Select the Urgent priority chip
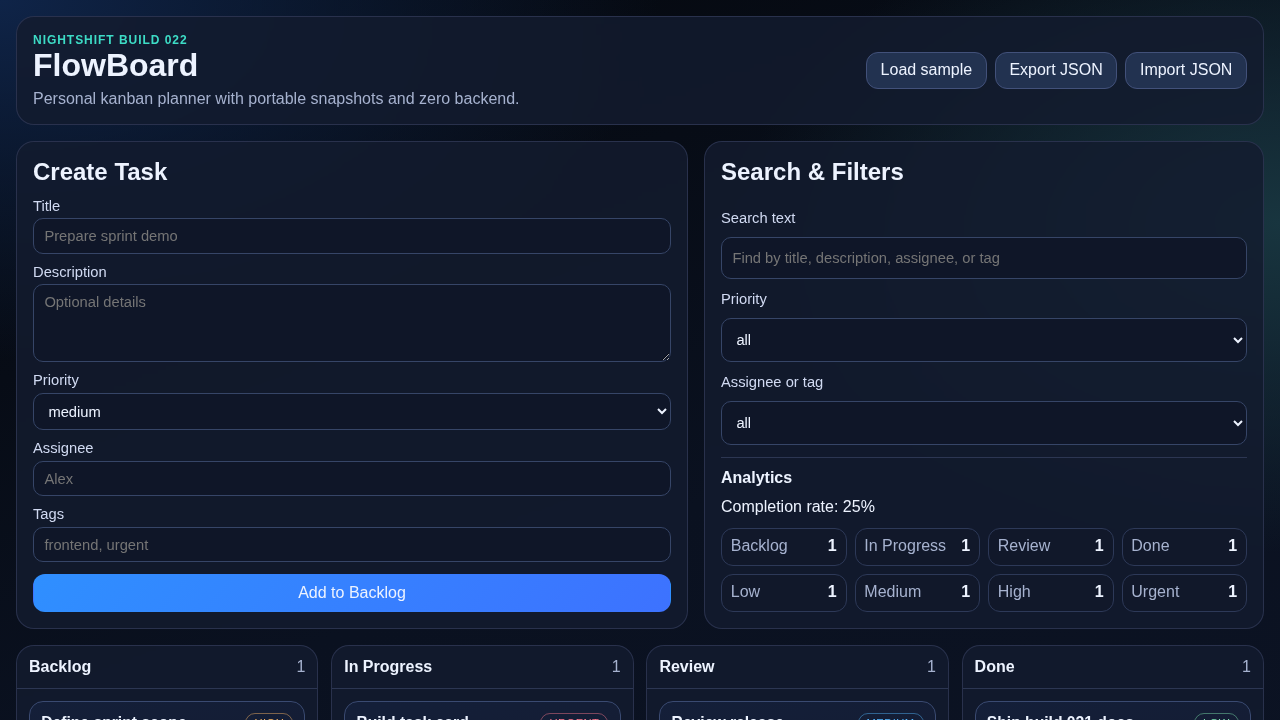The width and height of the screenshot is (1280, 720). [1184, 592]
